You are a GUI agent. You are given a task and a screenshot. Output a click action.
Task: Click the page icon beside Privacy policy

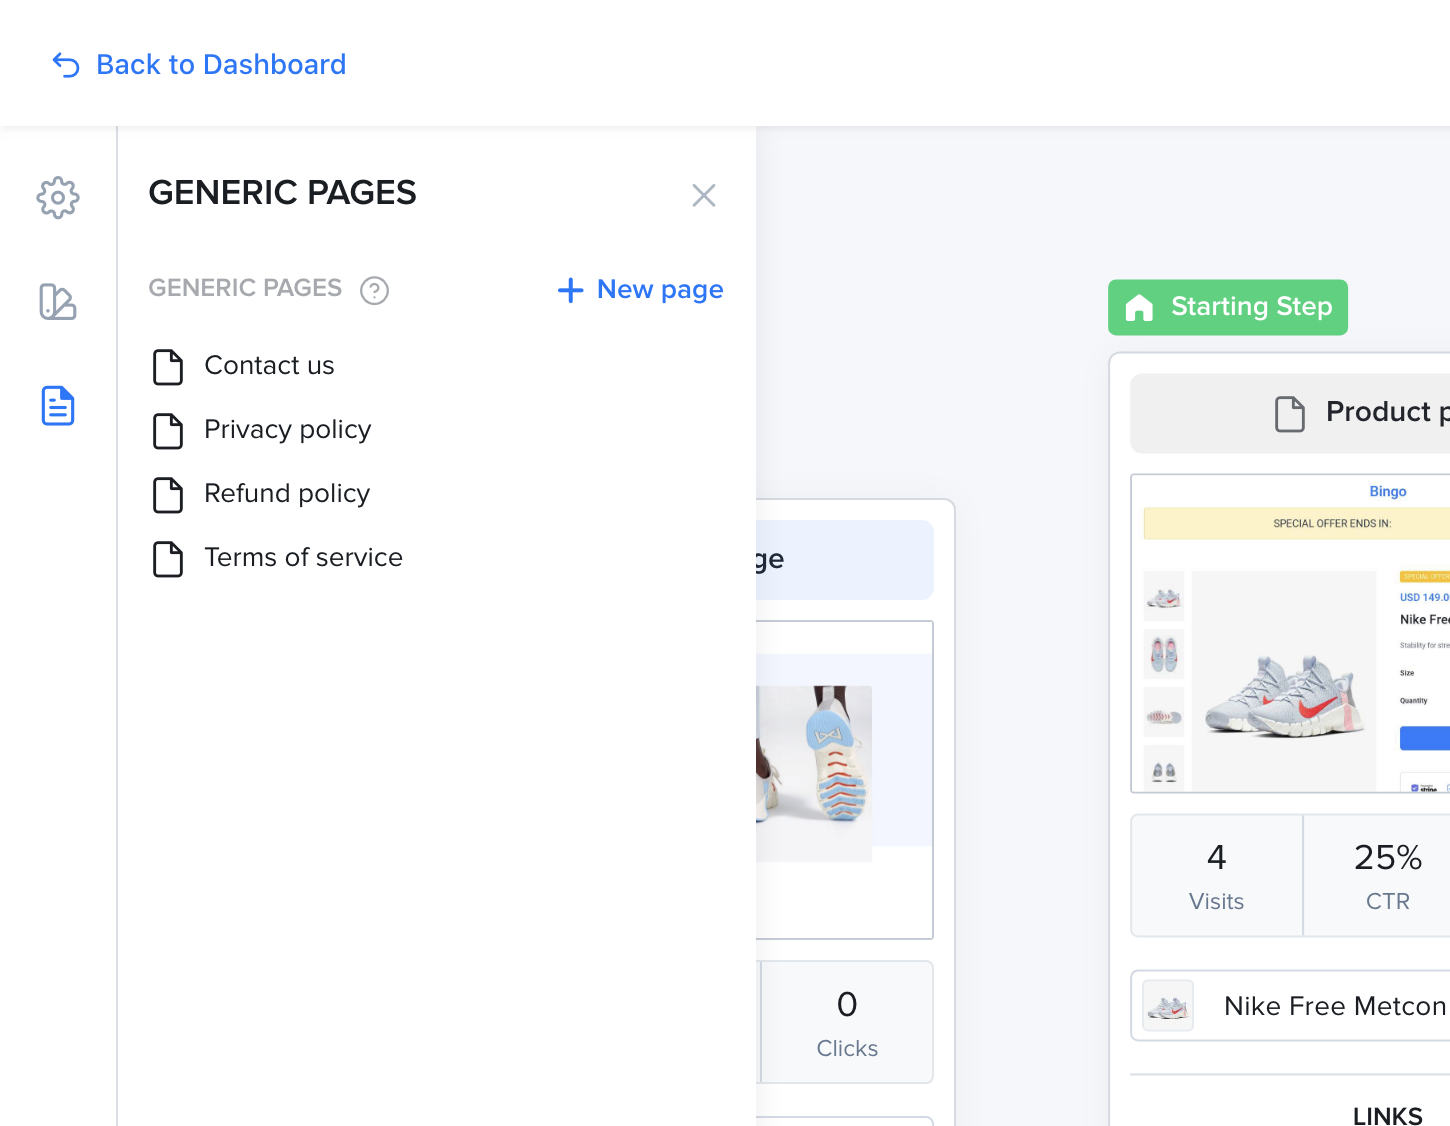coord(168,431)
